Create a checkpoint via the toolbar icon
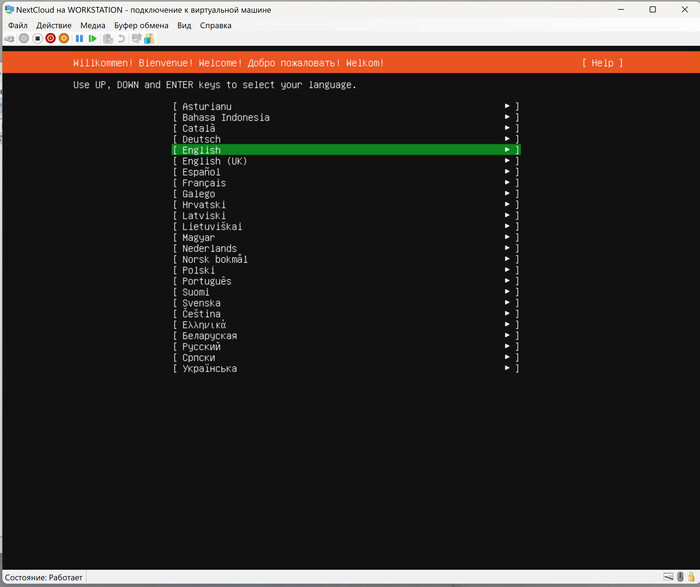This screenshot has height=587, width=700. (108, 38)
